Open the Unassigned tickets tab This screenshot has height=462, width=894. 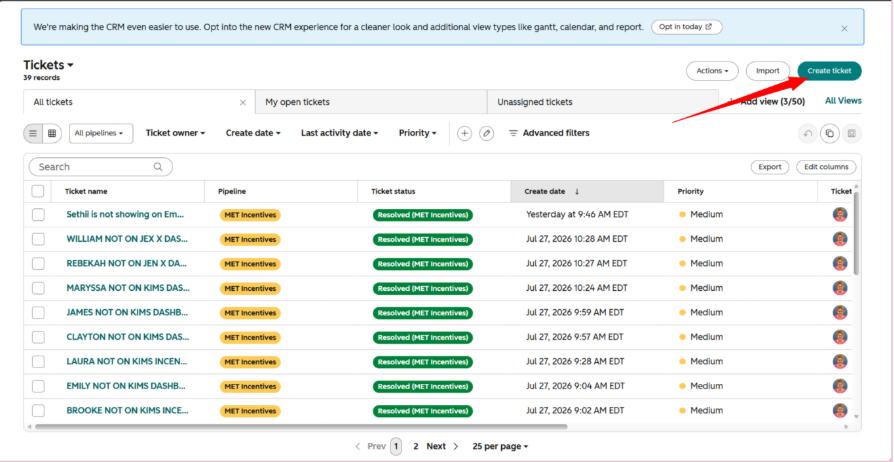pos(603,102)
